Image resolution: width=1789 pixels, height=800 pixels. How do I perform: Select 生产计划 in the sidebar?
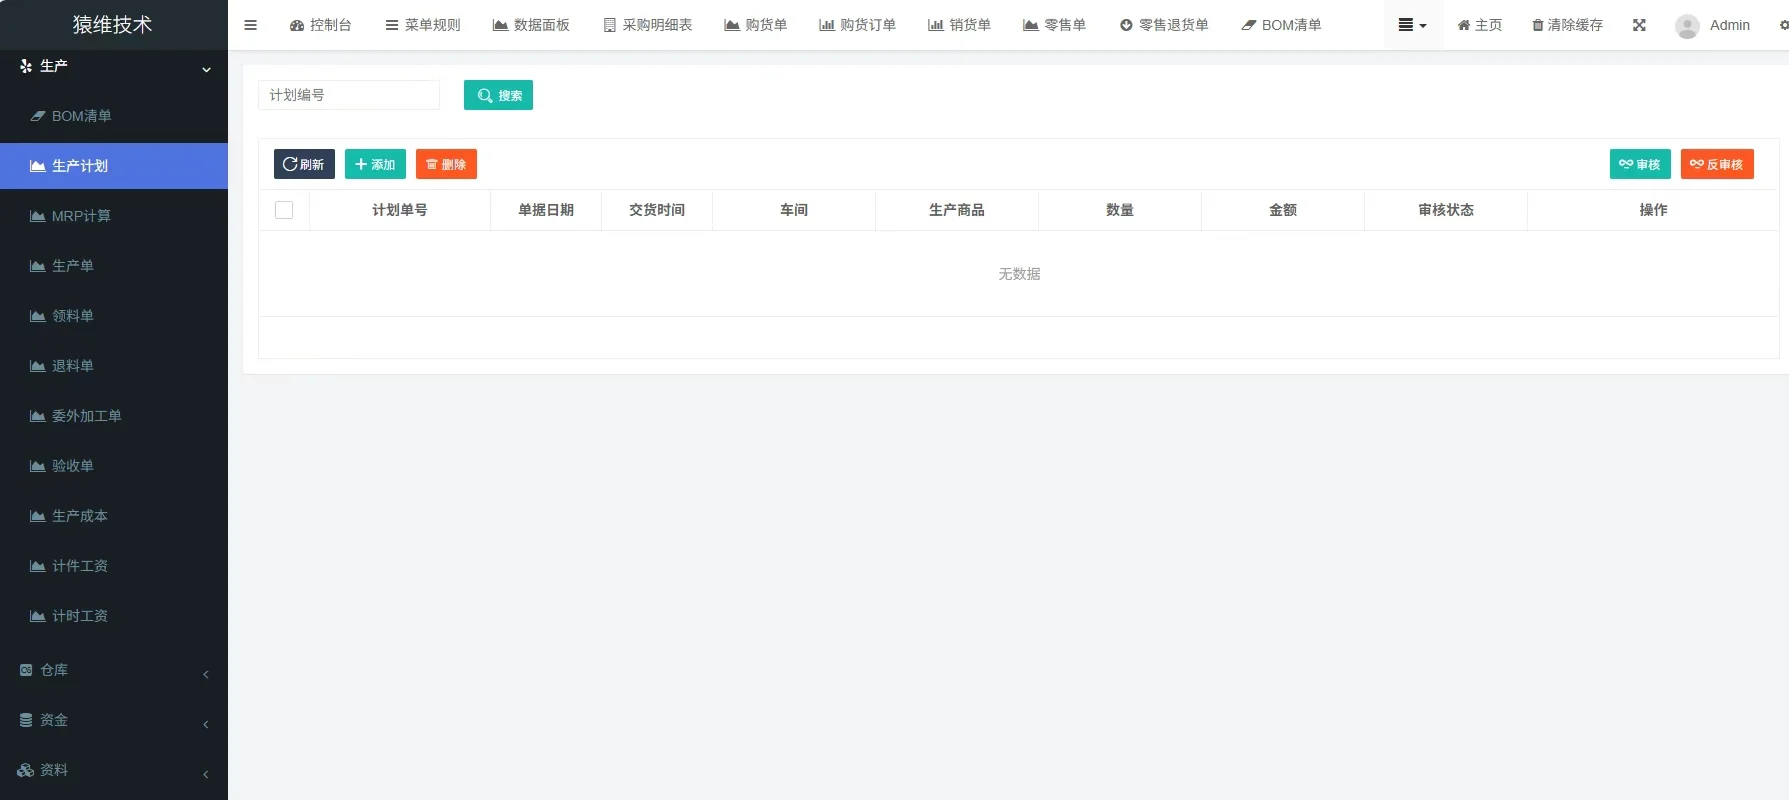point(114,166)
